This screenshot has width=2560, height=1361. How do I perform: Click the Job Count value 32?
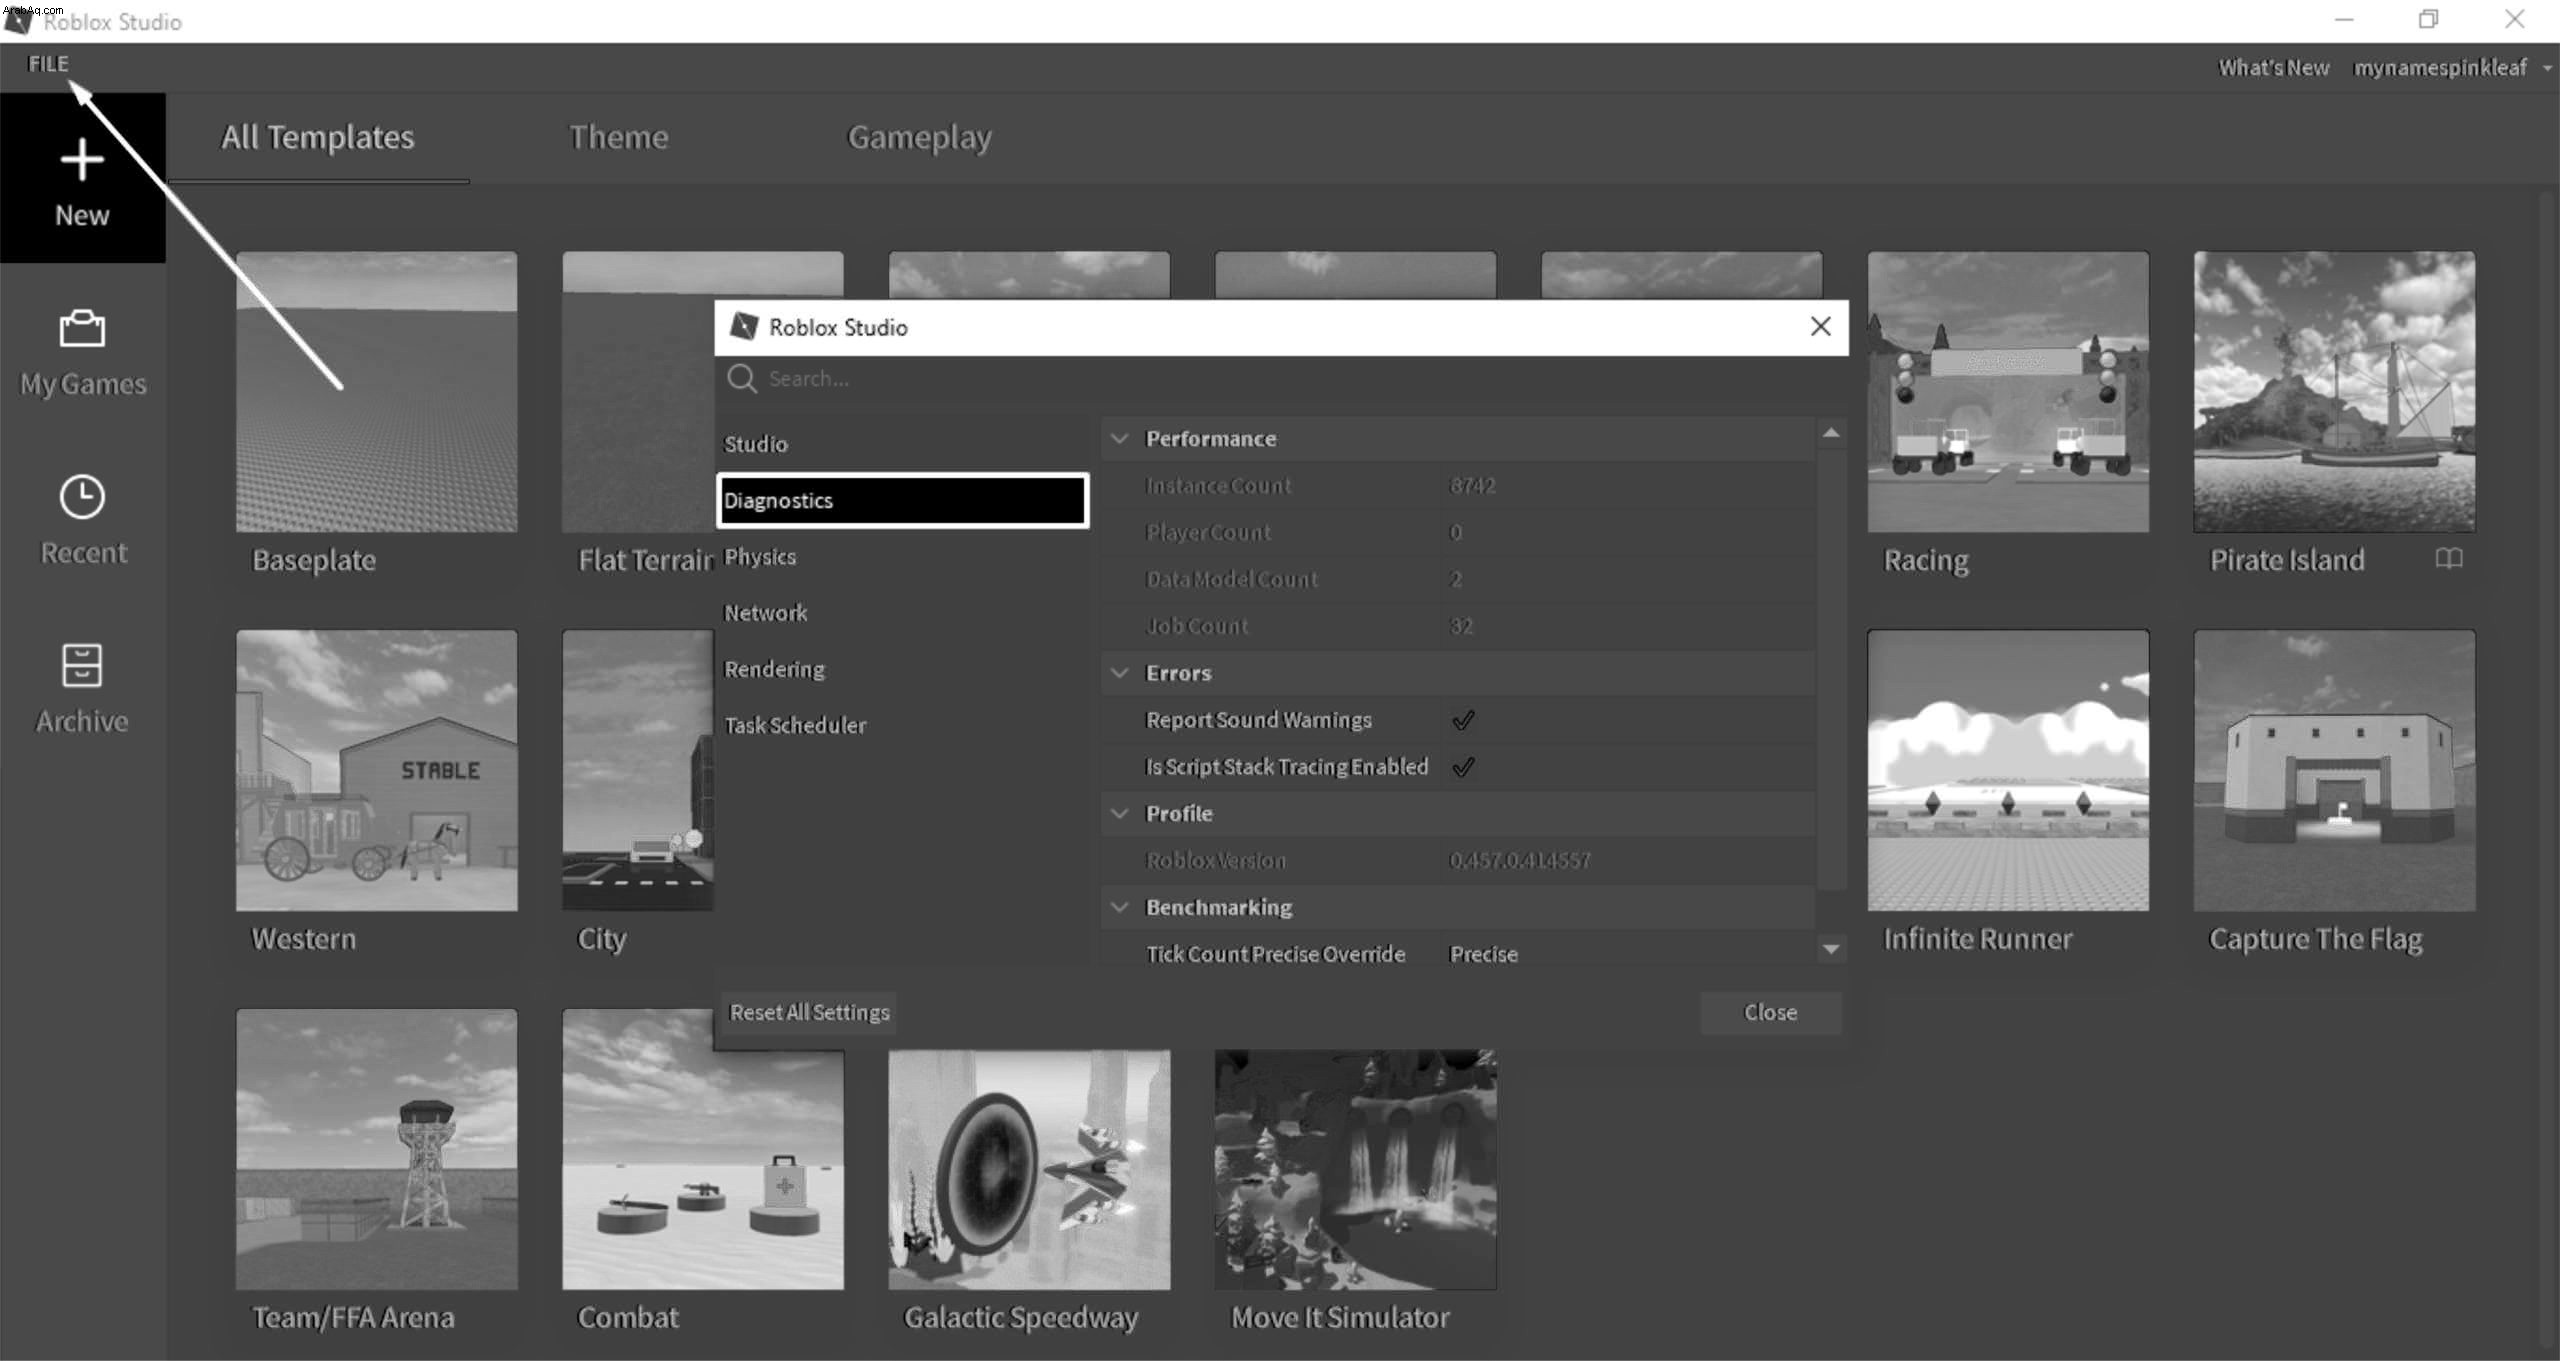coord(1461,626)
